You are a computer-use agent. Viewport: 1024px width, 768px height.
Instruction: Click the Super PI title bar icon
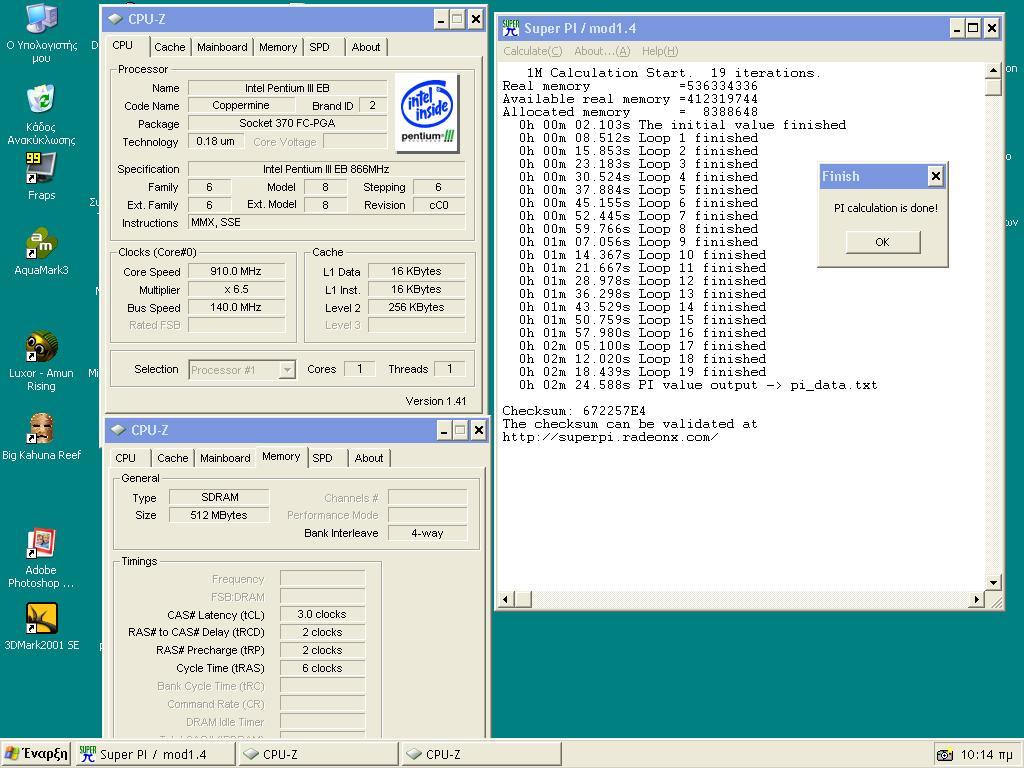511,28
